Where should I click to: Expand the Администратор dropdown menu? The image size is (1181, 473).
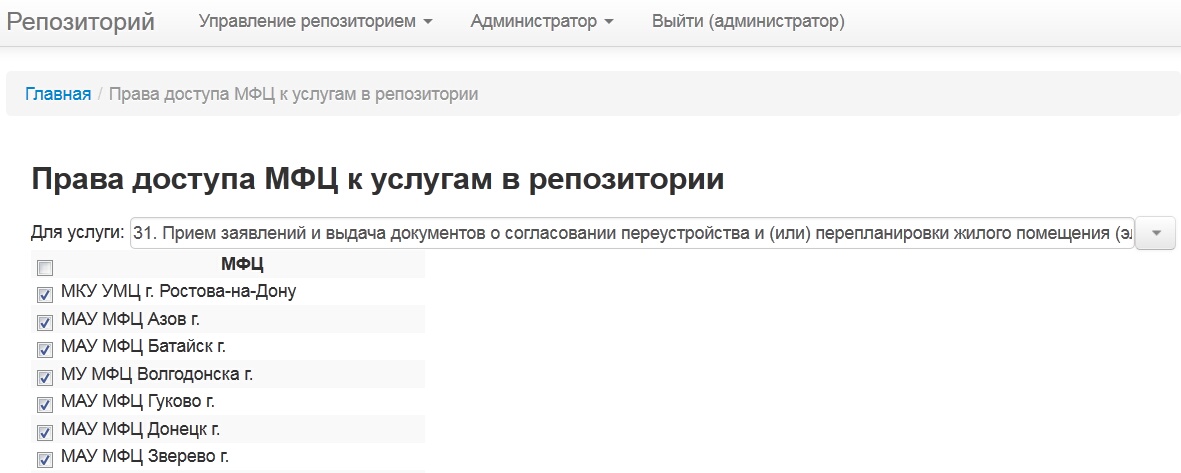(x=542, y=21)
